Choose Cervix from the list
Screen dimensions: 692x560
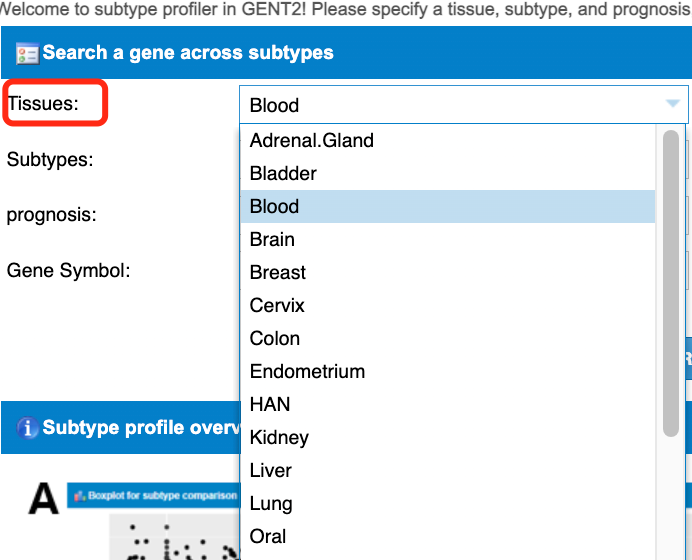tap(277, 305)
